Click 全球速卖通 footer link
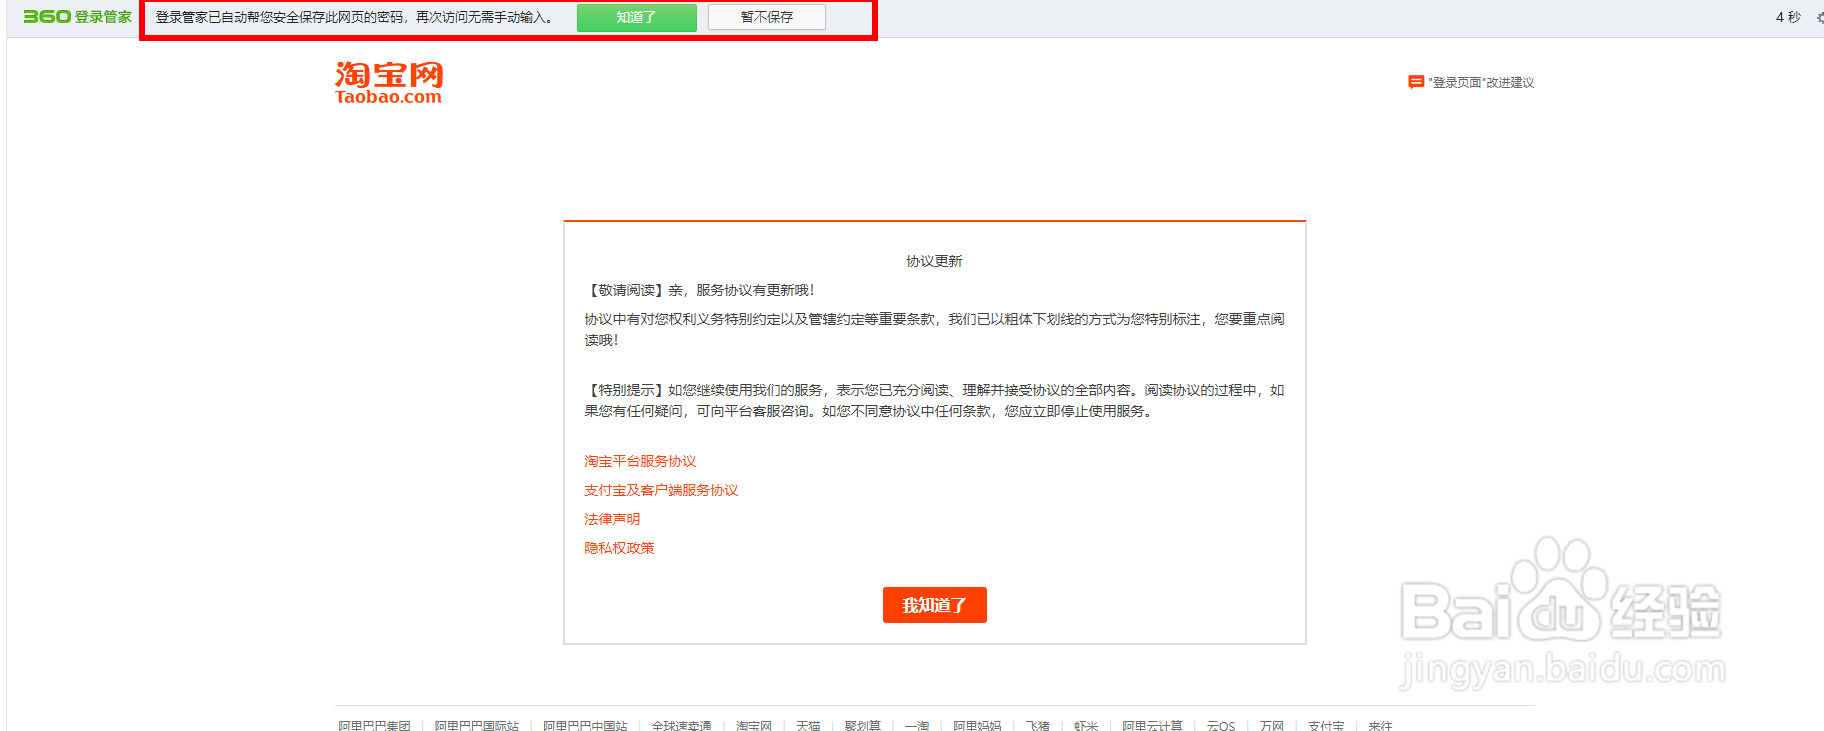The height and width of the screenshot is (731, 1824). 681,725
